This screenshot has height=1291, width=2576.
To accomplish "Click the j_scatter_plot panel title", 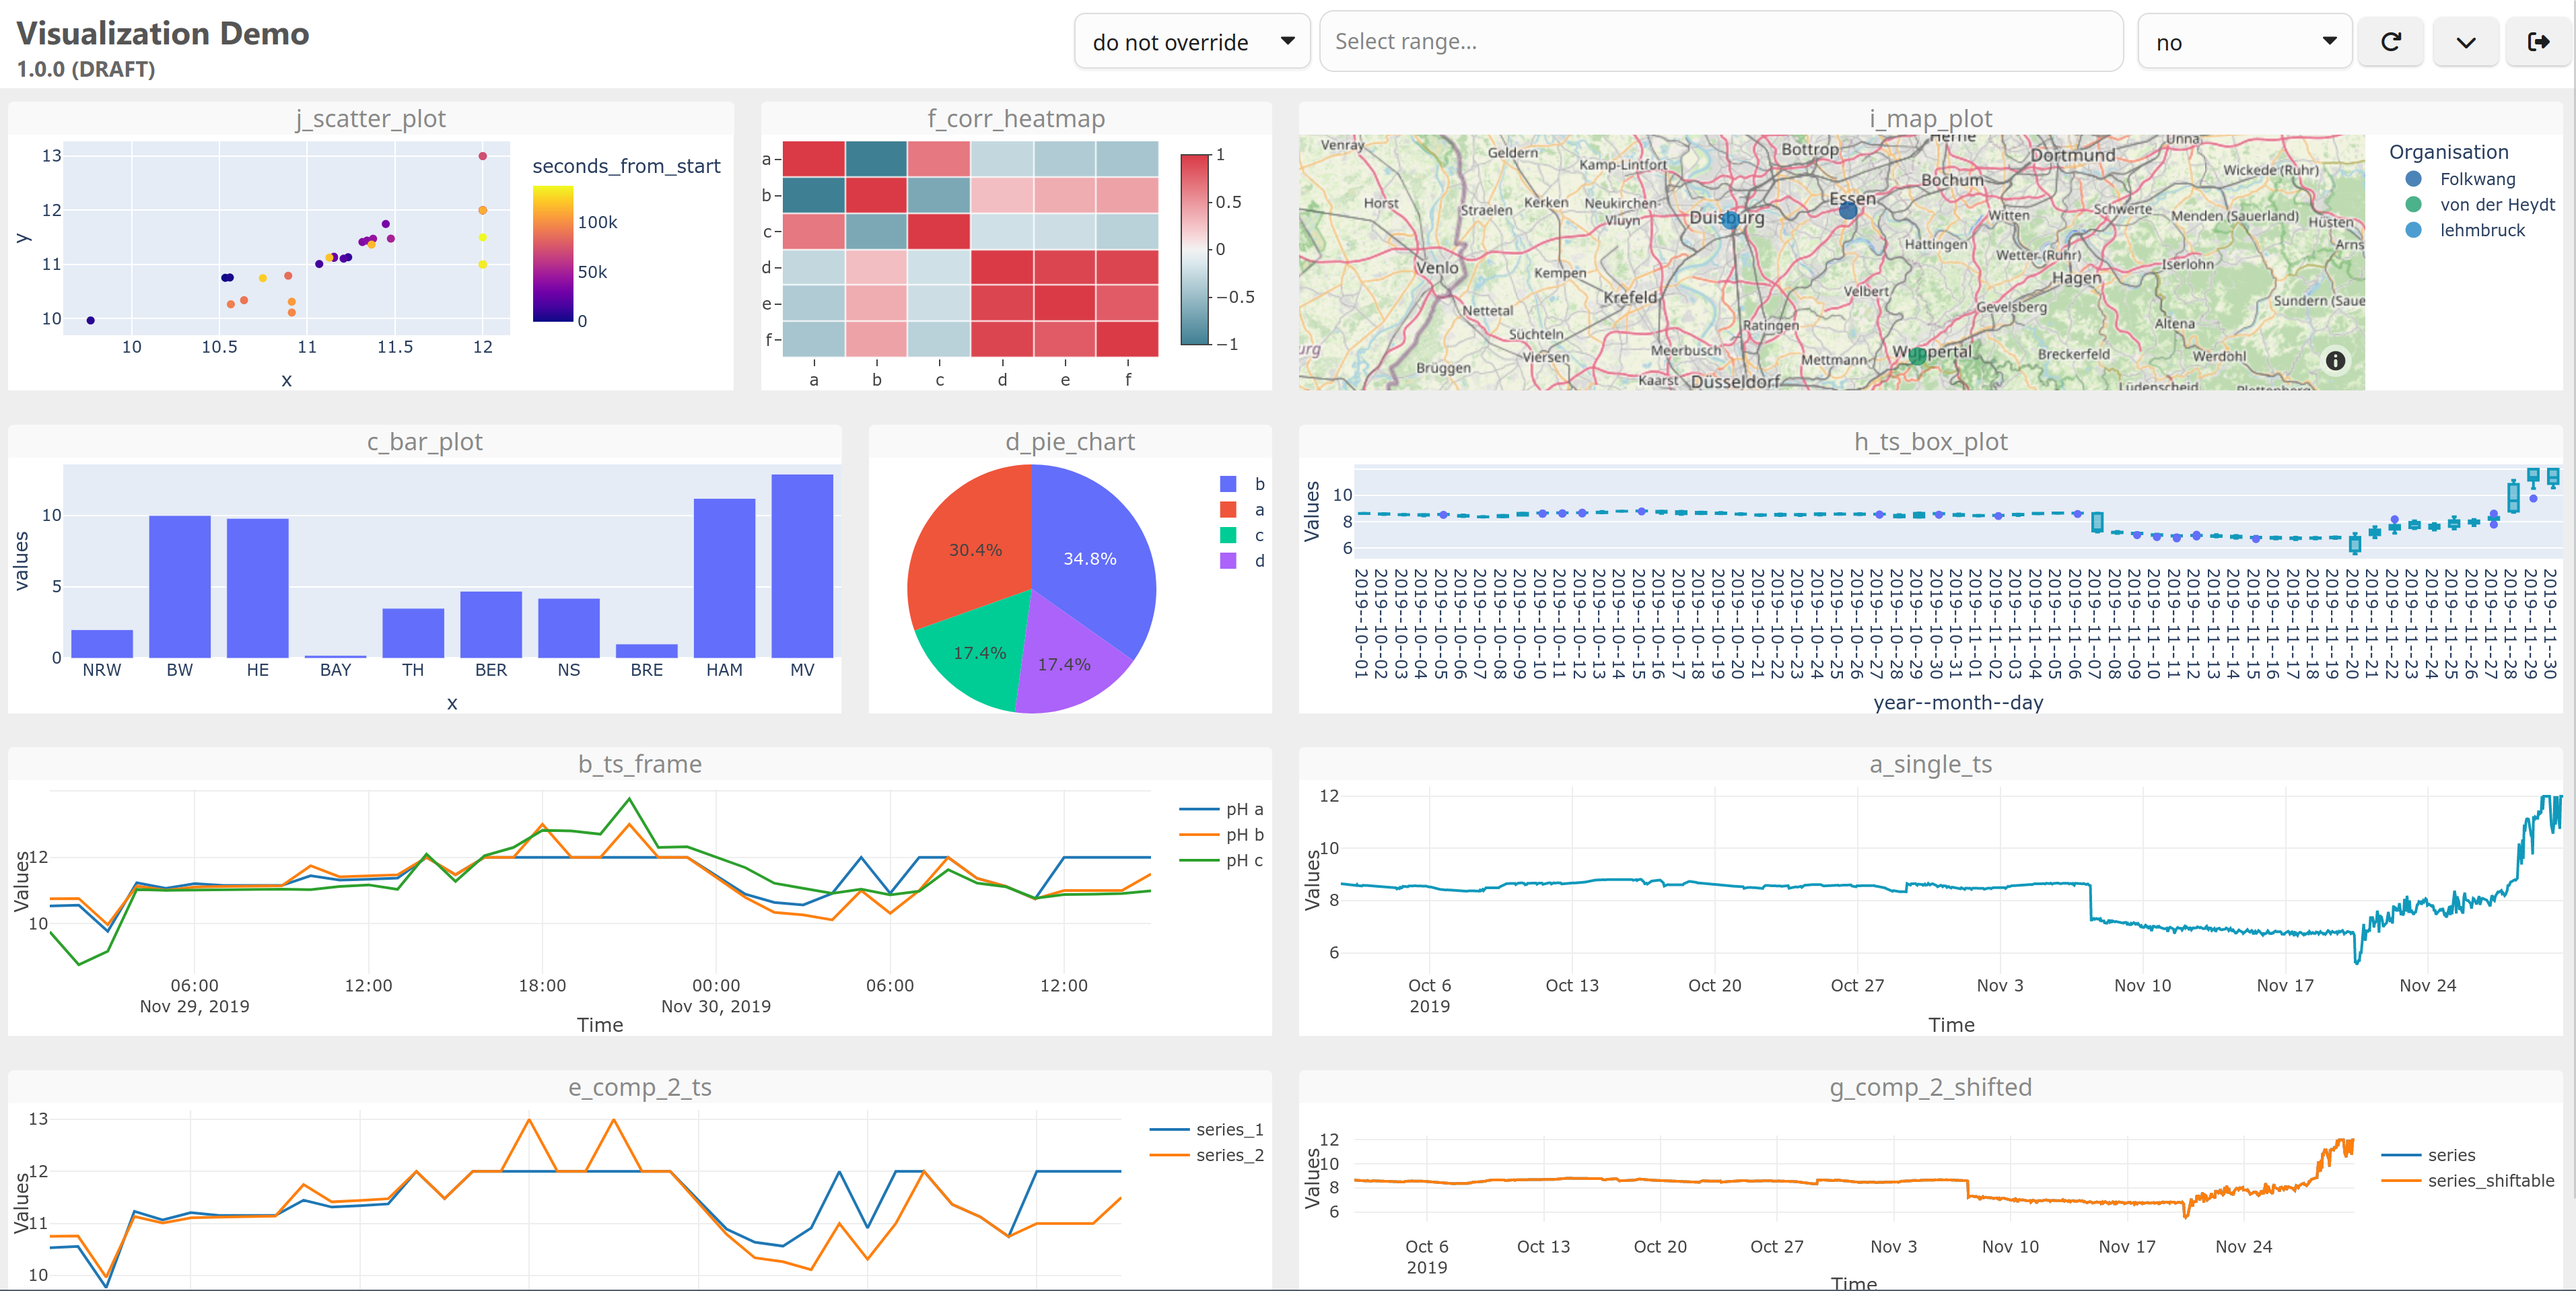I will tap(371, 118).
